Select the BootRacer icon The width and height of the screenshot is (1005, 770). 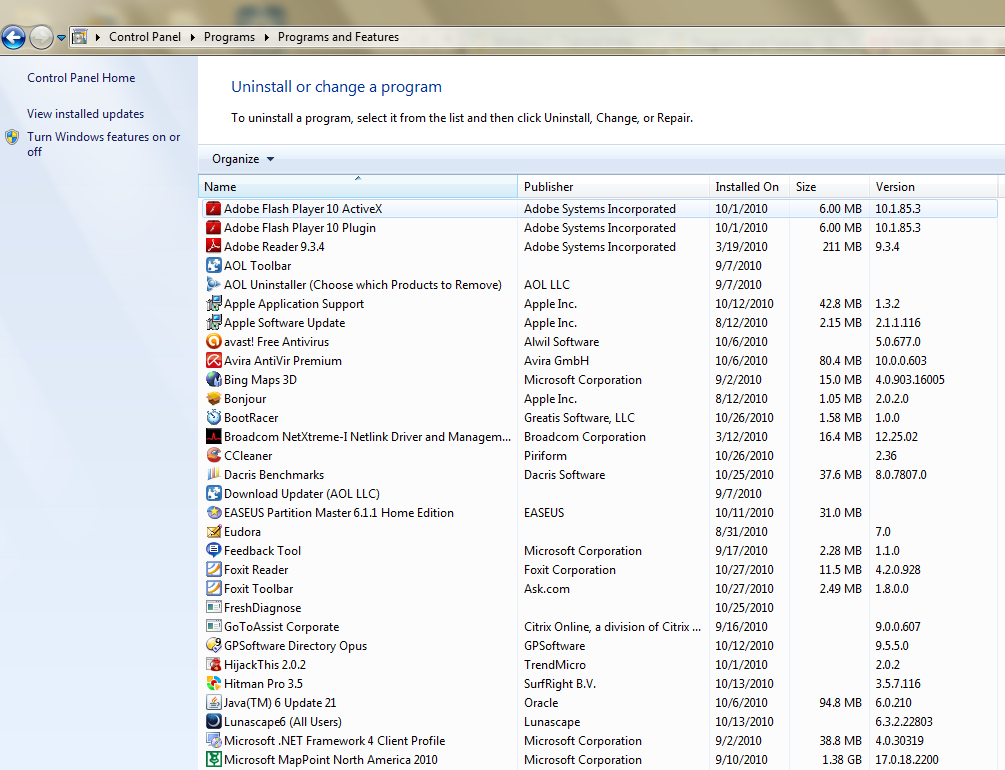tap(213, 417)
